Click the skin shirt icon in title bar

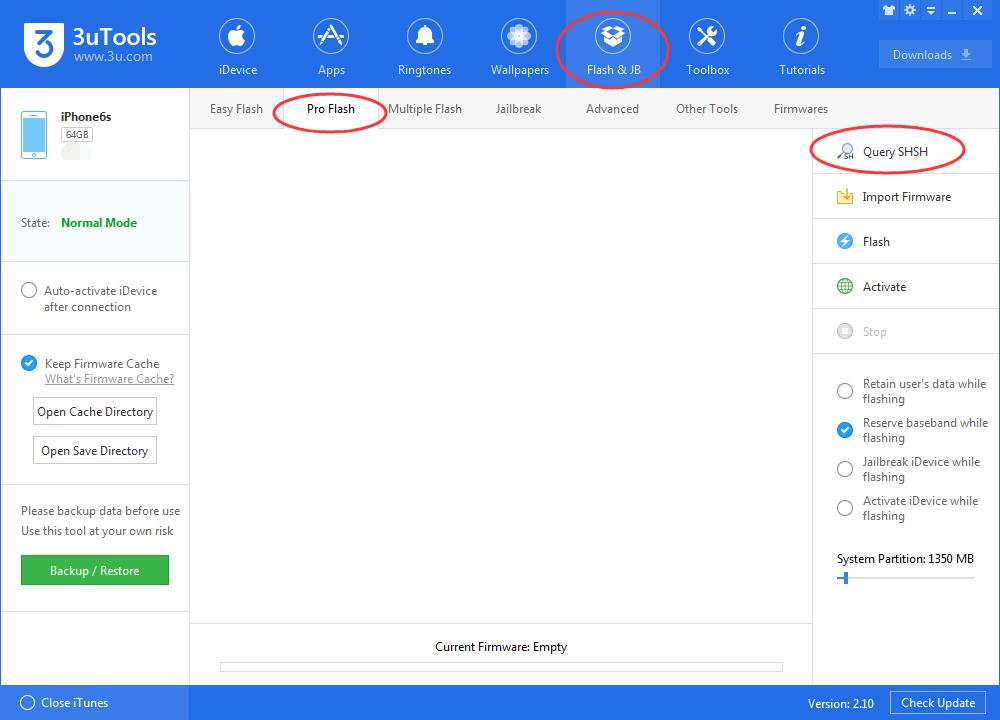click(x=888, y=10)
